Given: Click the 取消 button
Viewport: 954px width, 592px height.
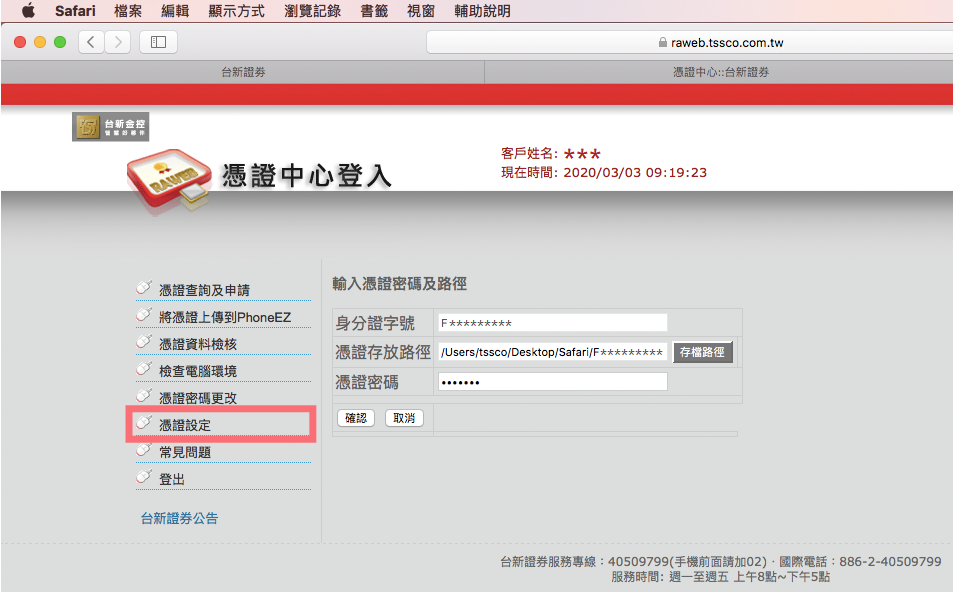Looking at the screenshot, I should click(x=404, y=418).
